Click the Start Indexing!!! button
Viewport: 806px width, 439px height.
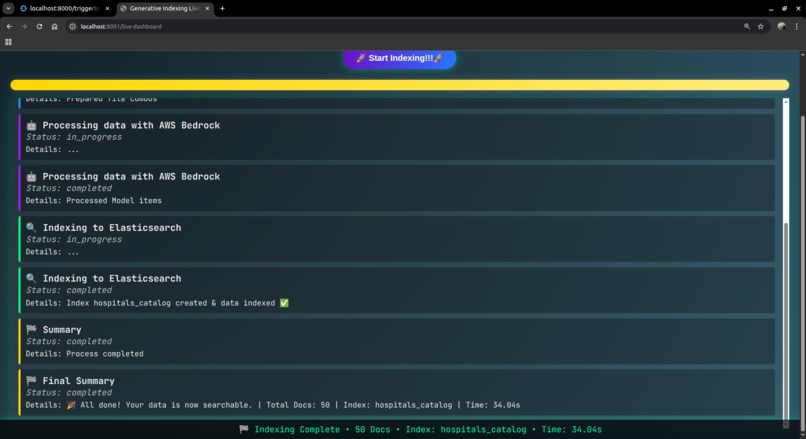399,58
